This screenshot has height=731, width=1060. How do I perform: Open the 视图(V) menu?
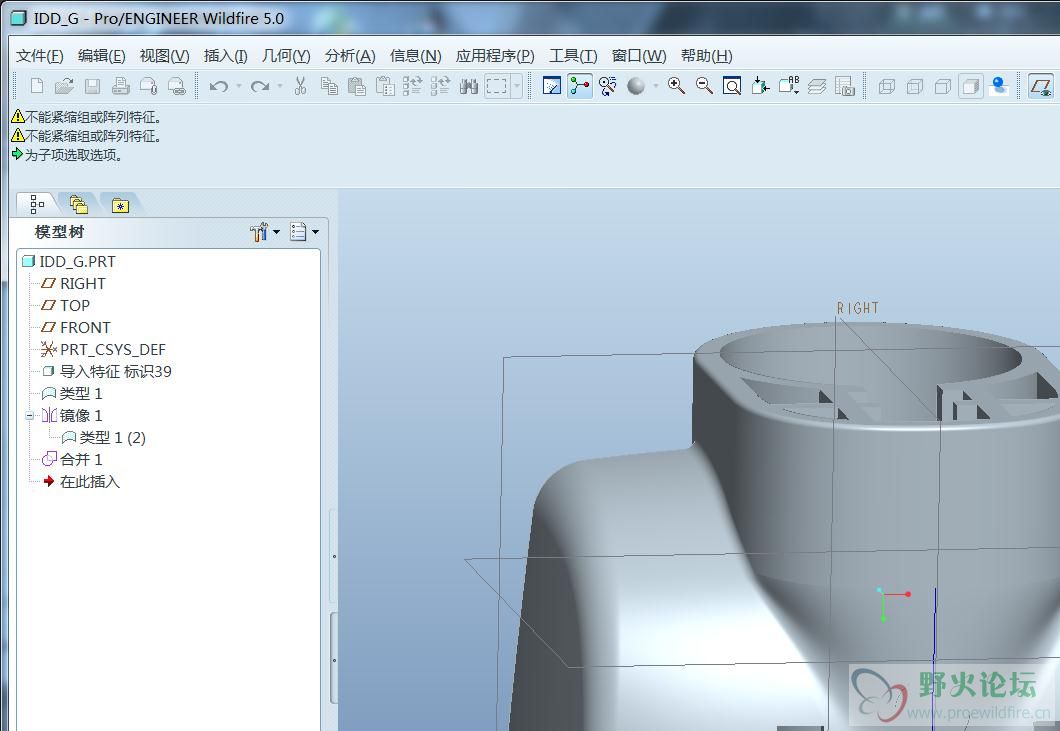164,55
